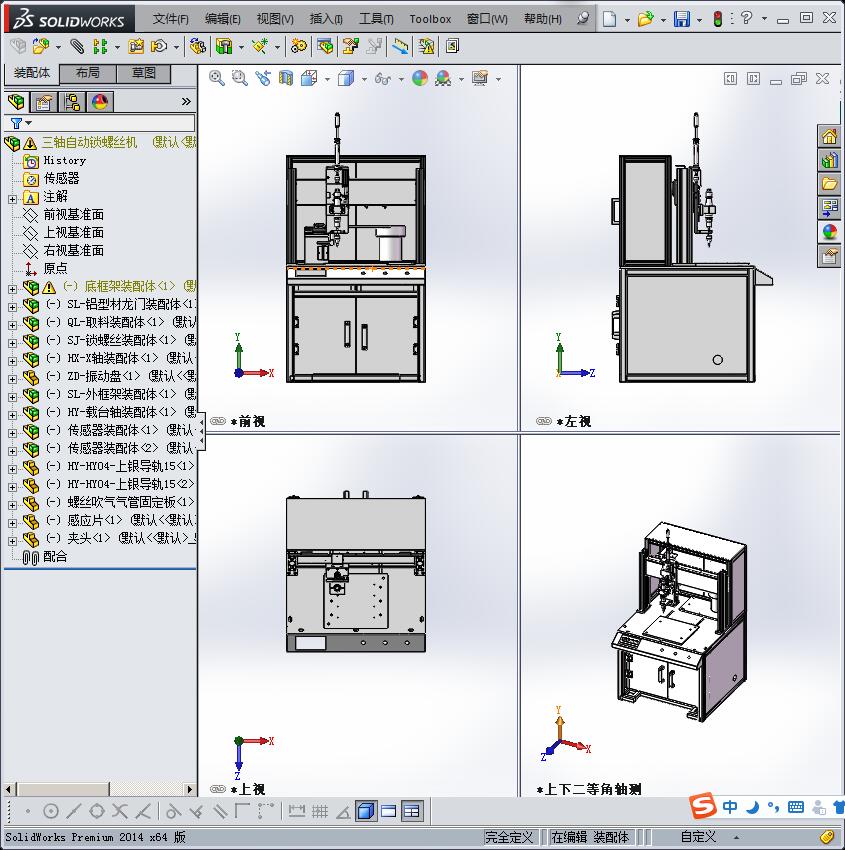845x850 pixels.
Task: Open the 文件(F) menu
Action: 170,19
